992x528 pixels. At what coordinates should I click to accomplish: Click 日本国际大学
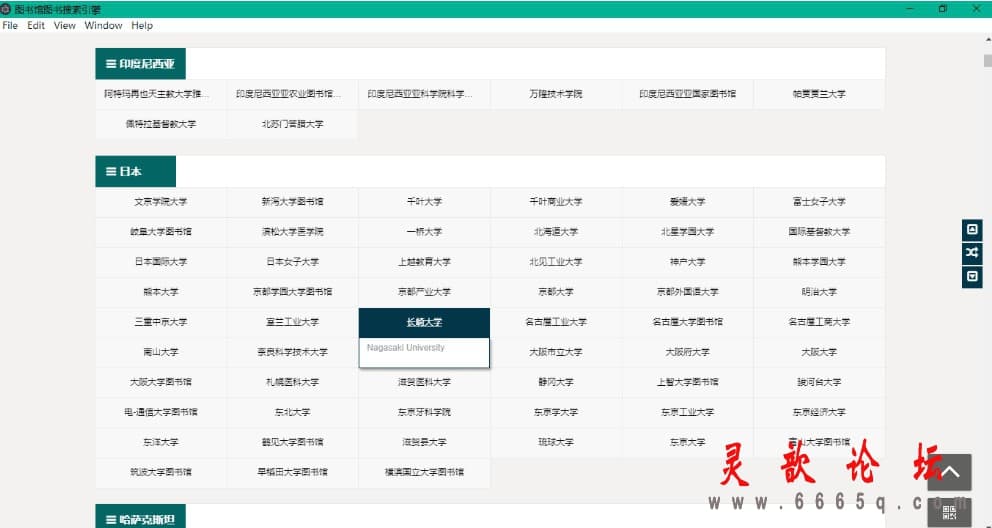[161, 262]
